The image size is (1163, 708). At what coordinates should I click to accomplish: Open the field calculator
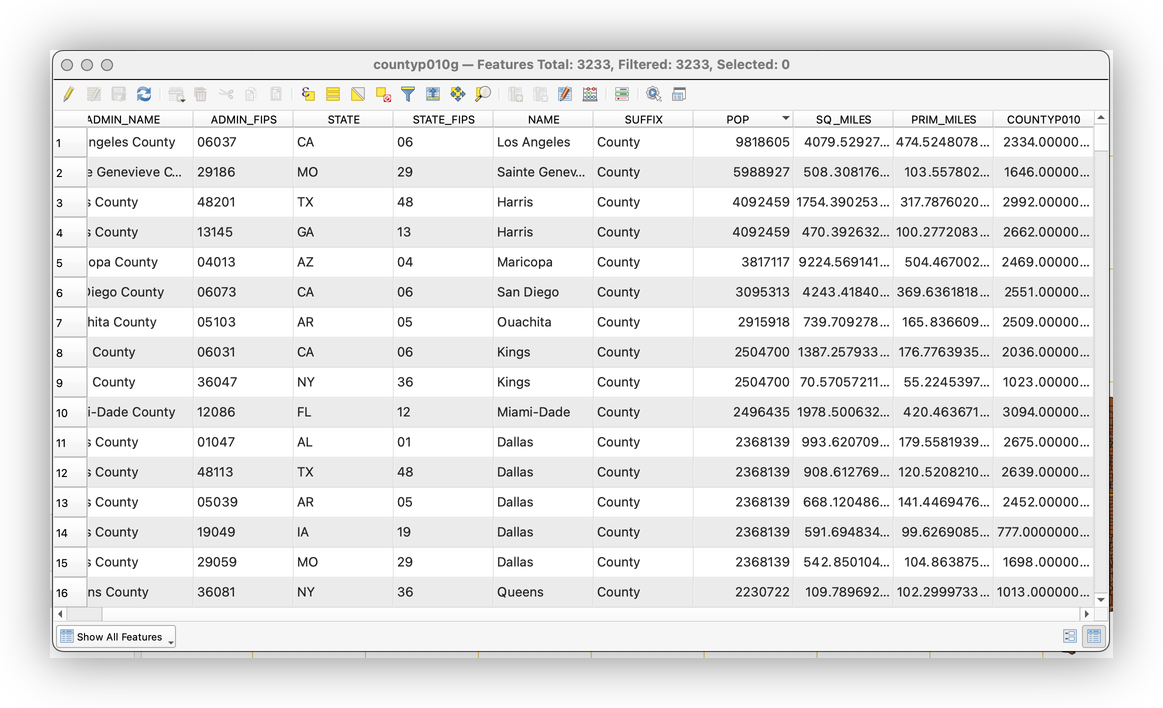(x=590, y=94)
